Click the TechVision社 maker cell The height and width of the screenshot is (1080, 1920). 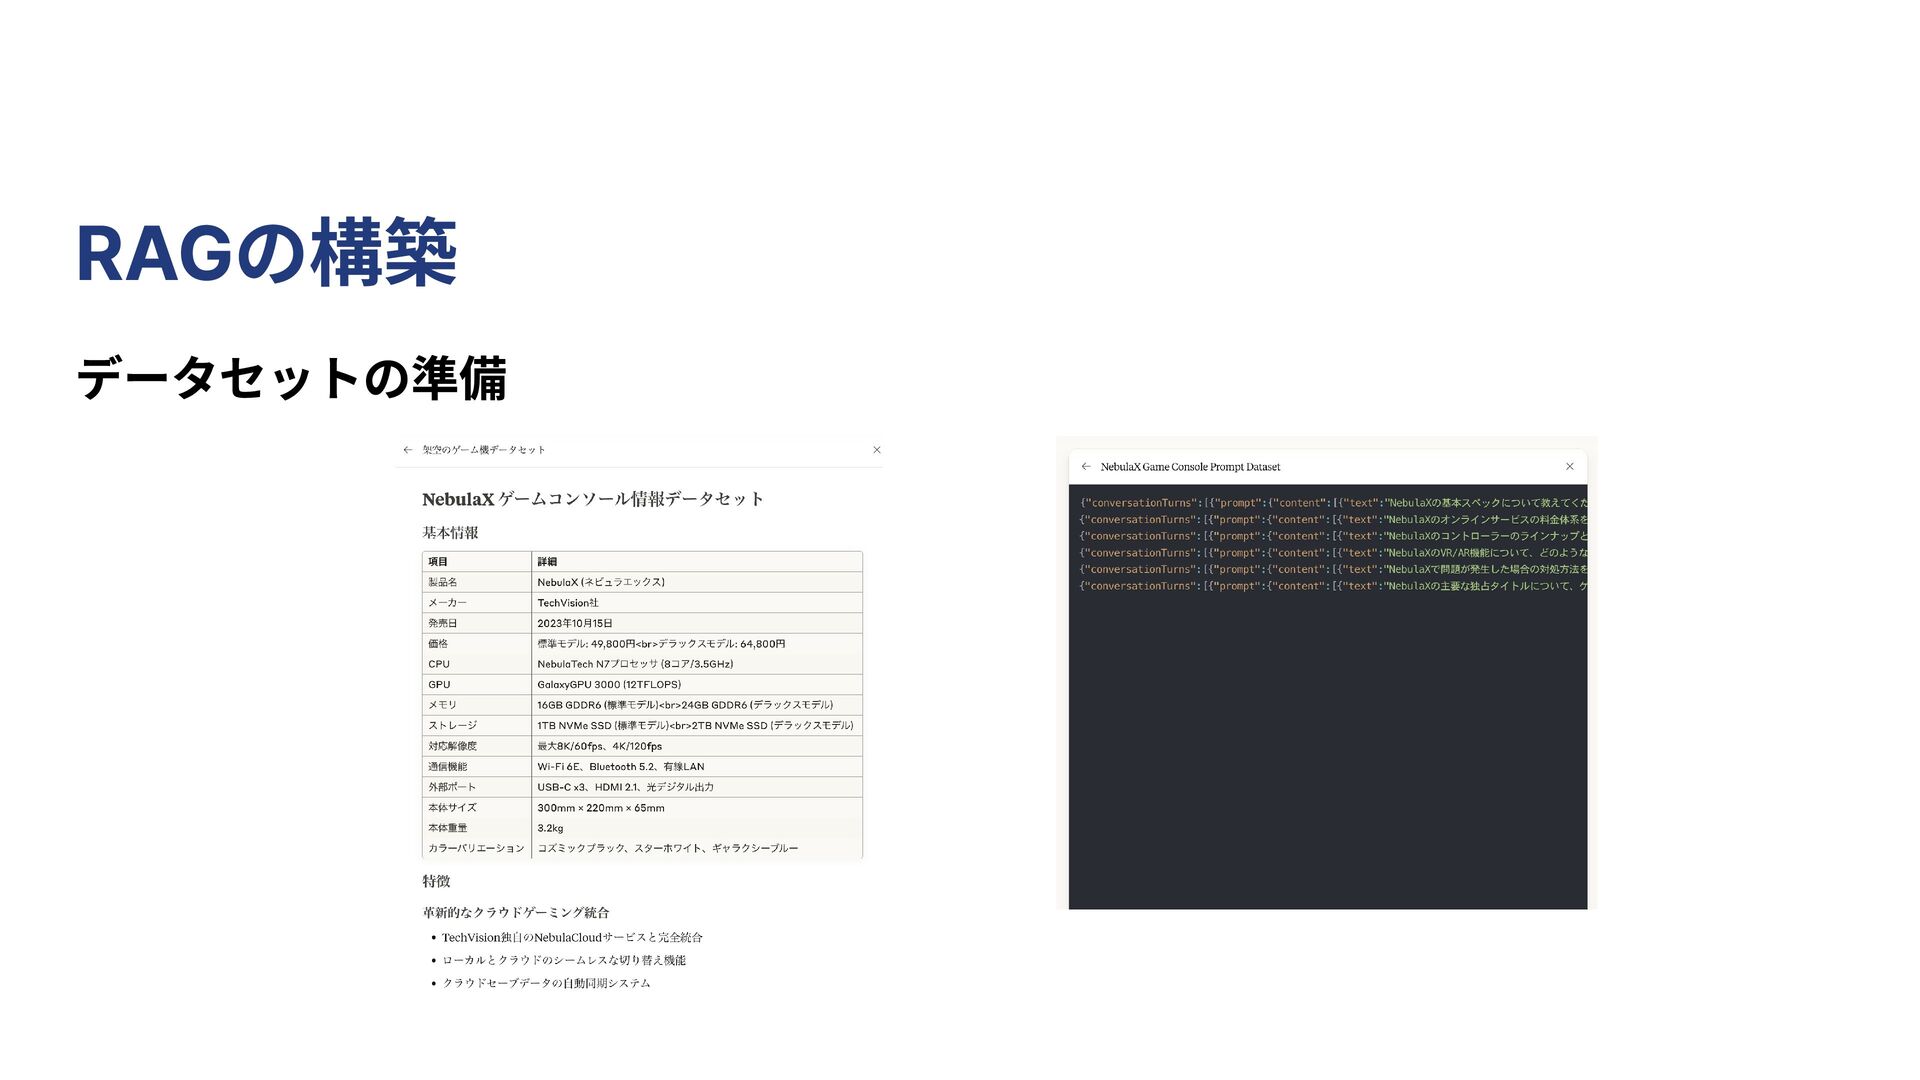[568, 603]
